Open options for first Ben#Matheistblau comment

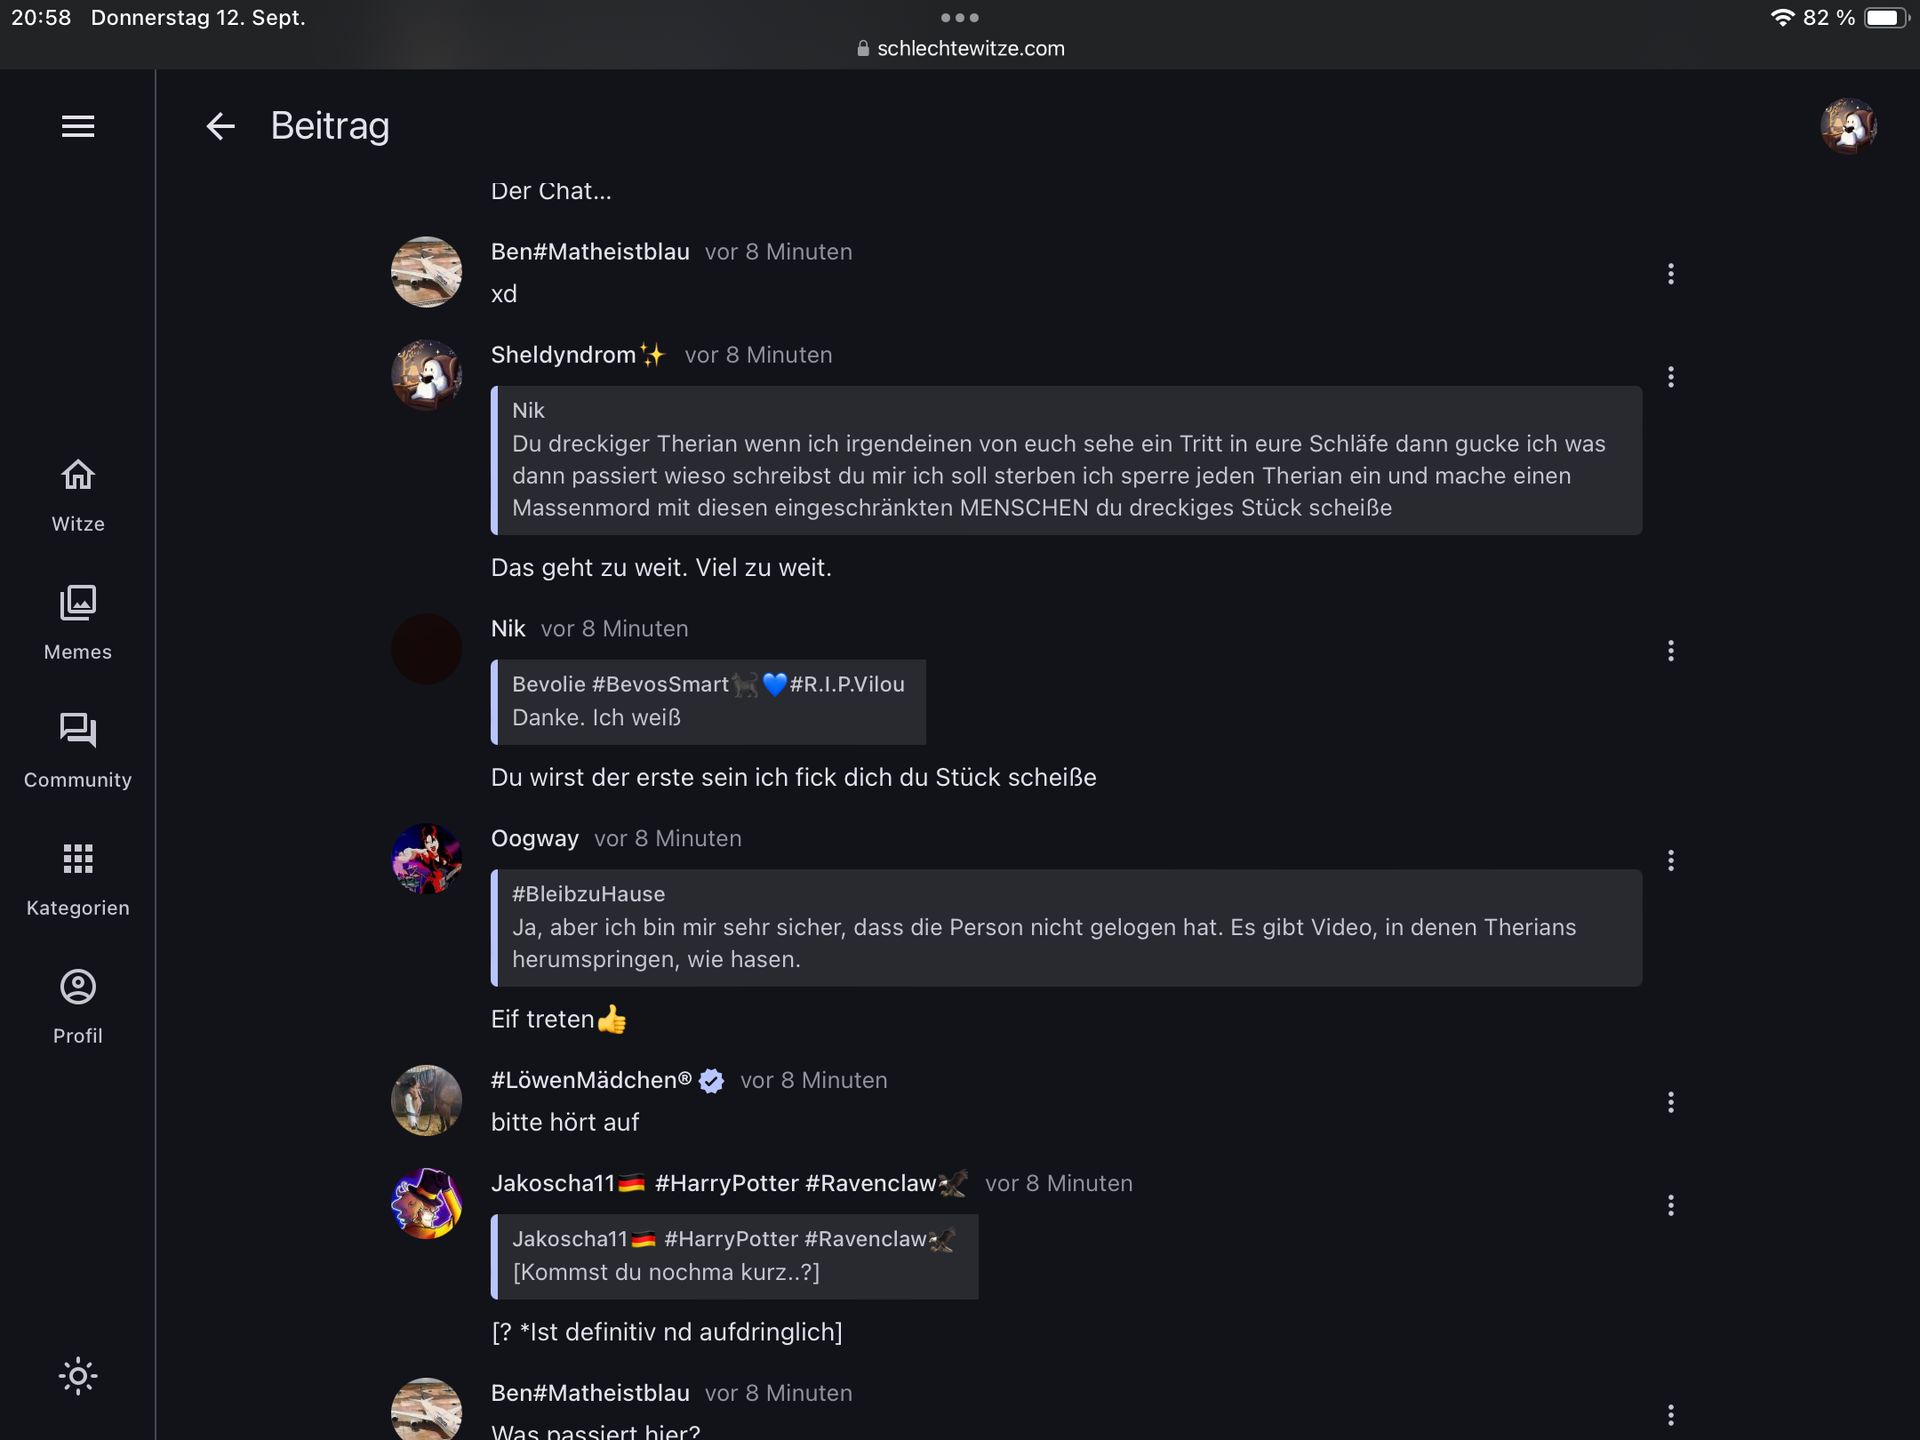tap(1670, 274)
